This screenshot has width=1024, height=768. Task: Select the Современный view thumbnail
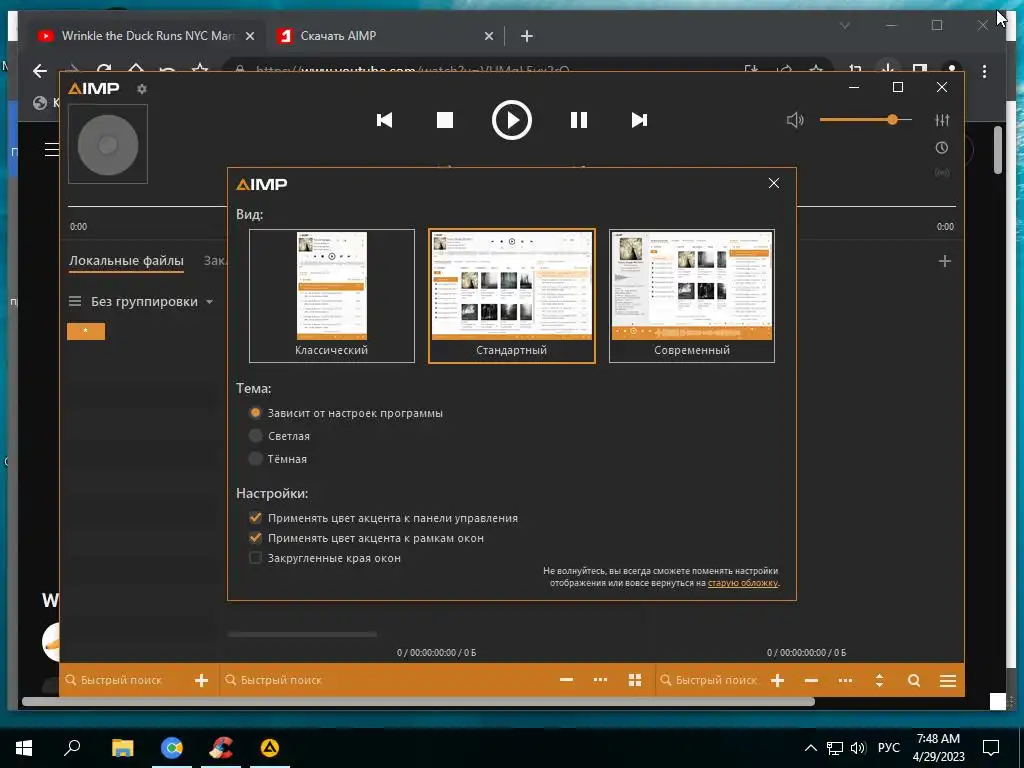click(x=692, y=295)
